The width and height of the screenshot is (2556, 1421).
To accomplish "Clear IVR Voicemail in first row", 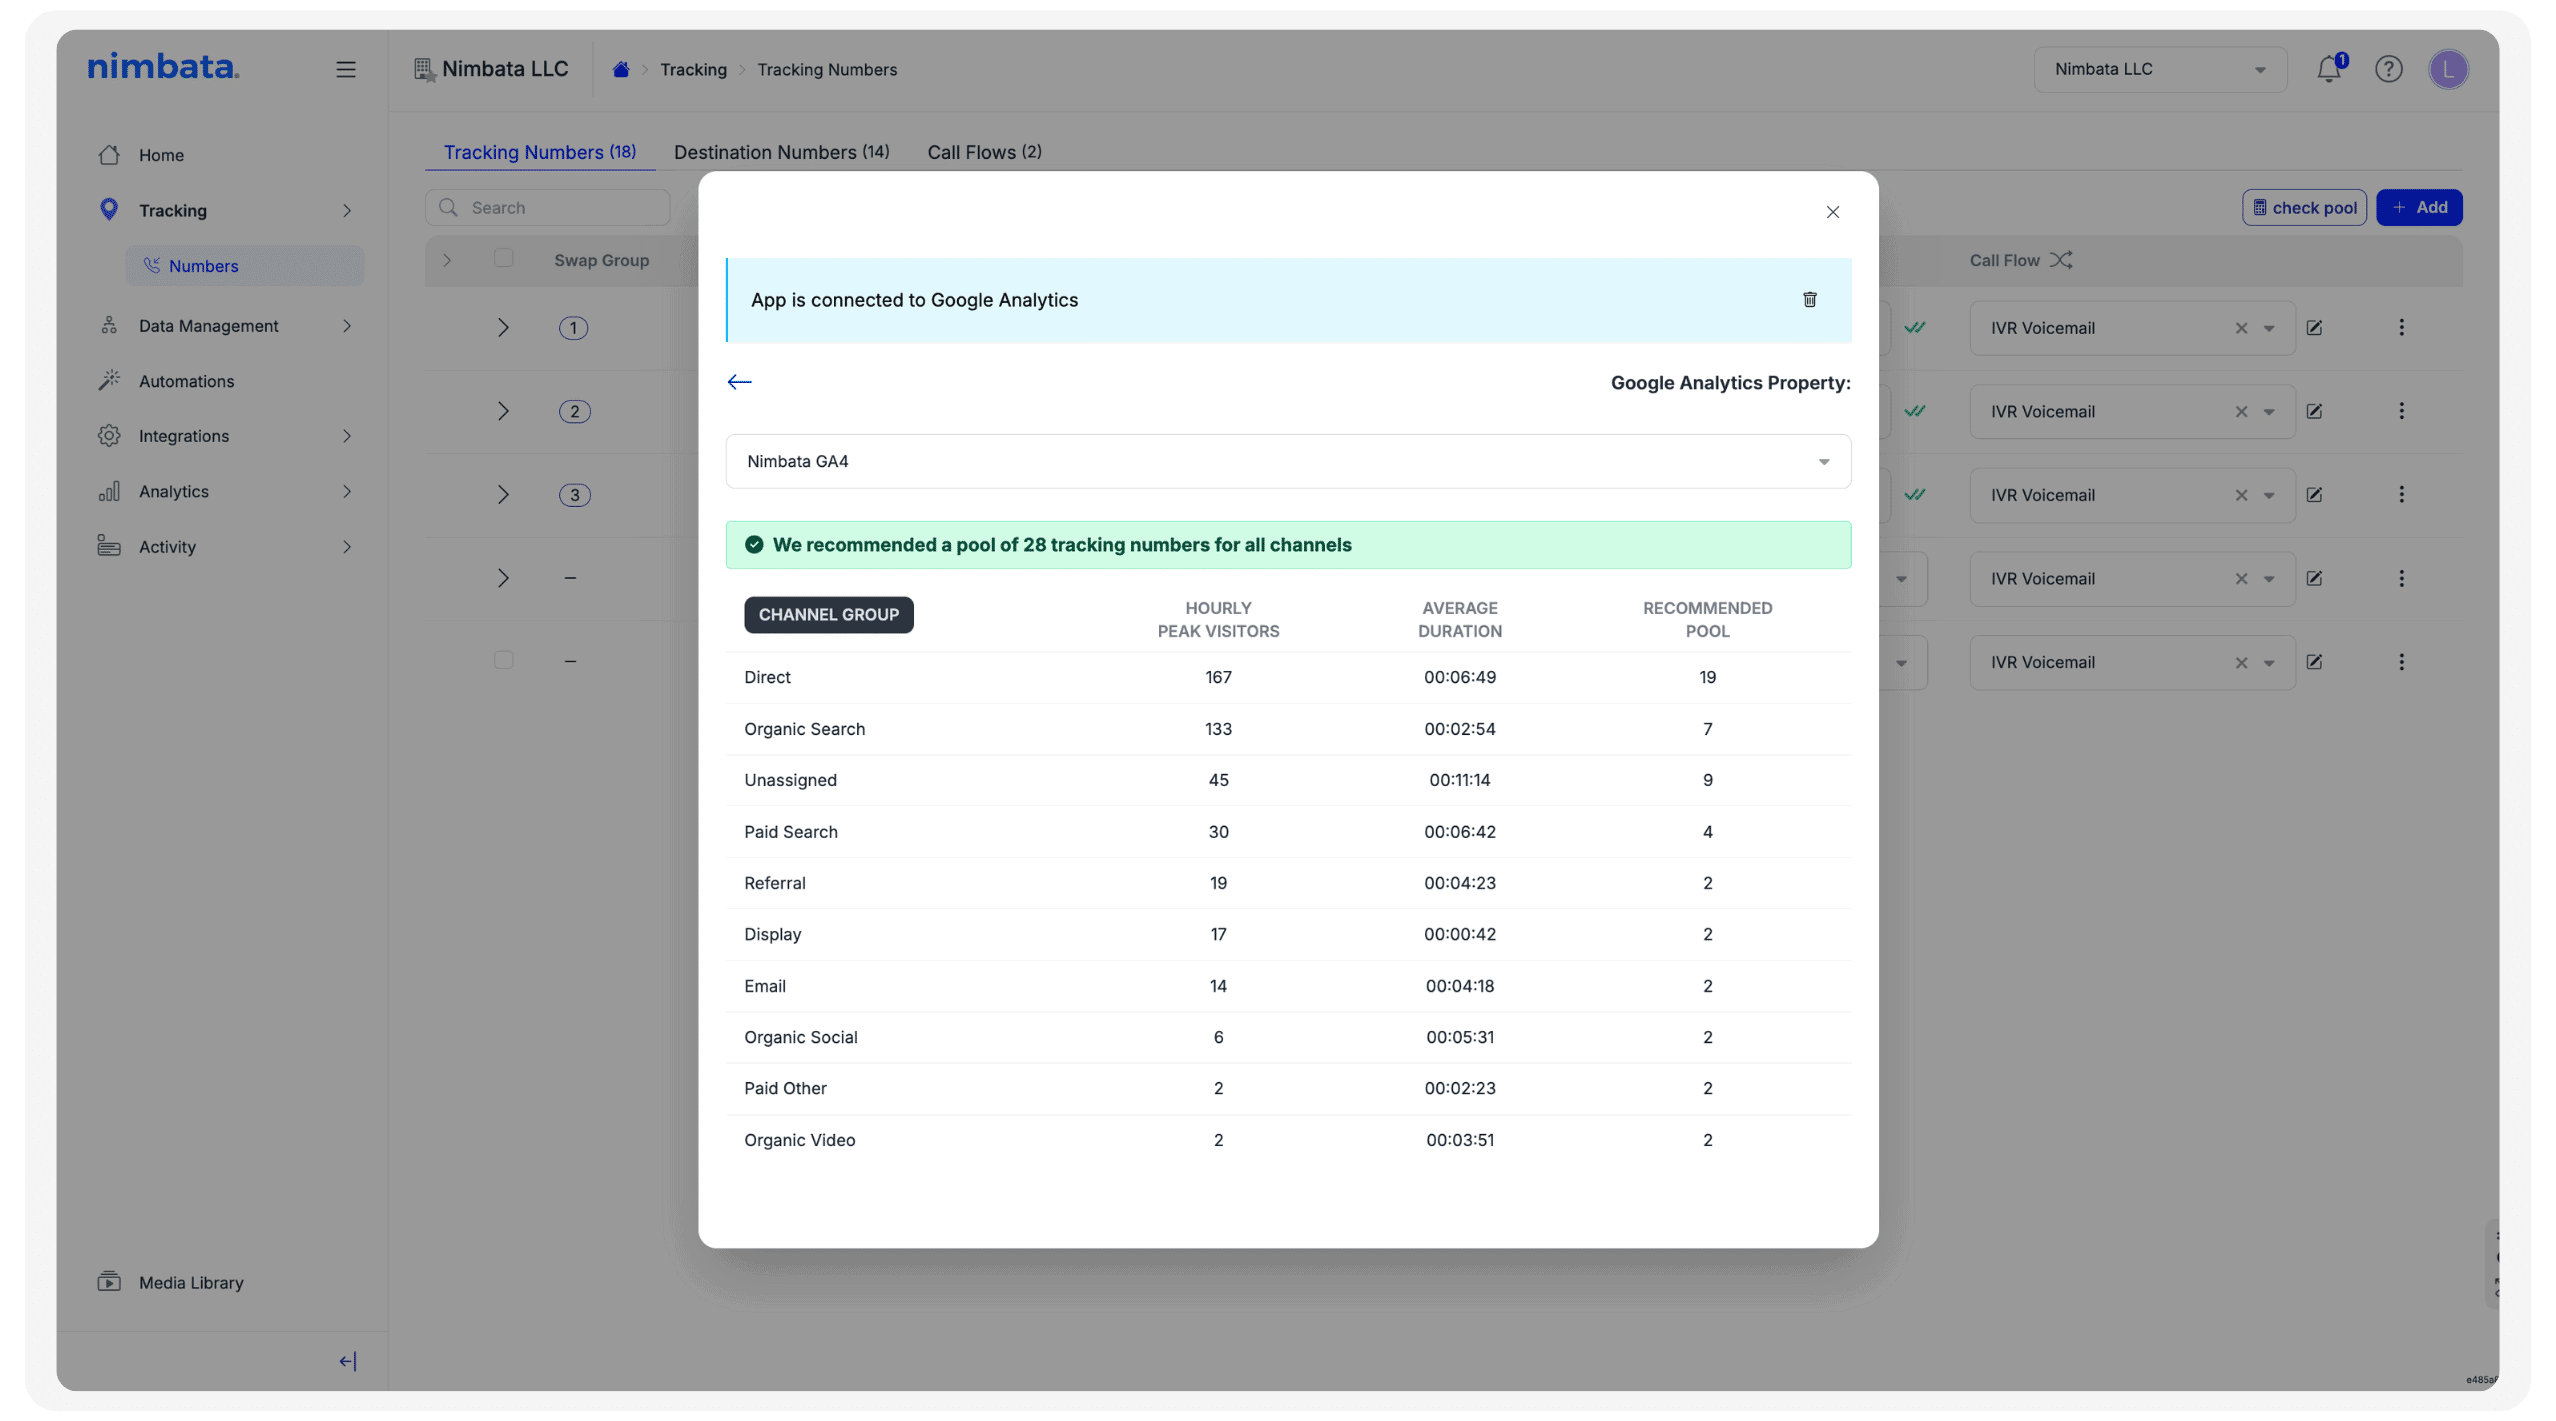I will pyautogui.click(x=2240, y=328).
